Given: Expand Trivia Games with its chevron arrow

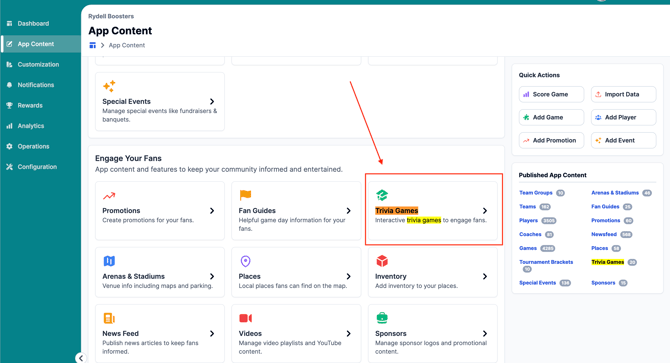Looking at the screenshot, I should [485, 211].
